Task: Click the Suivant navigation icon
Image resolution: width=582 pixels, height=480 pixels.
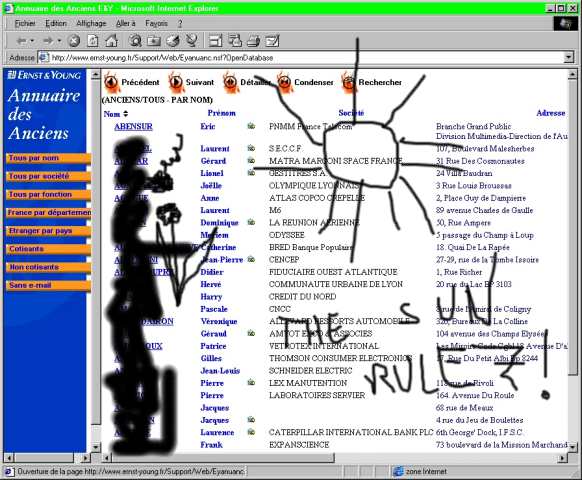Action: (x=176, y=82)
